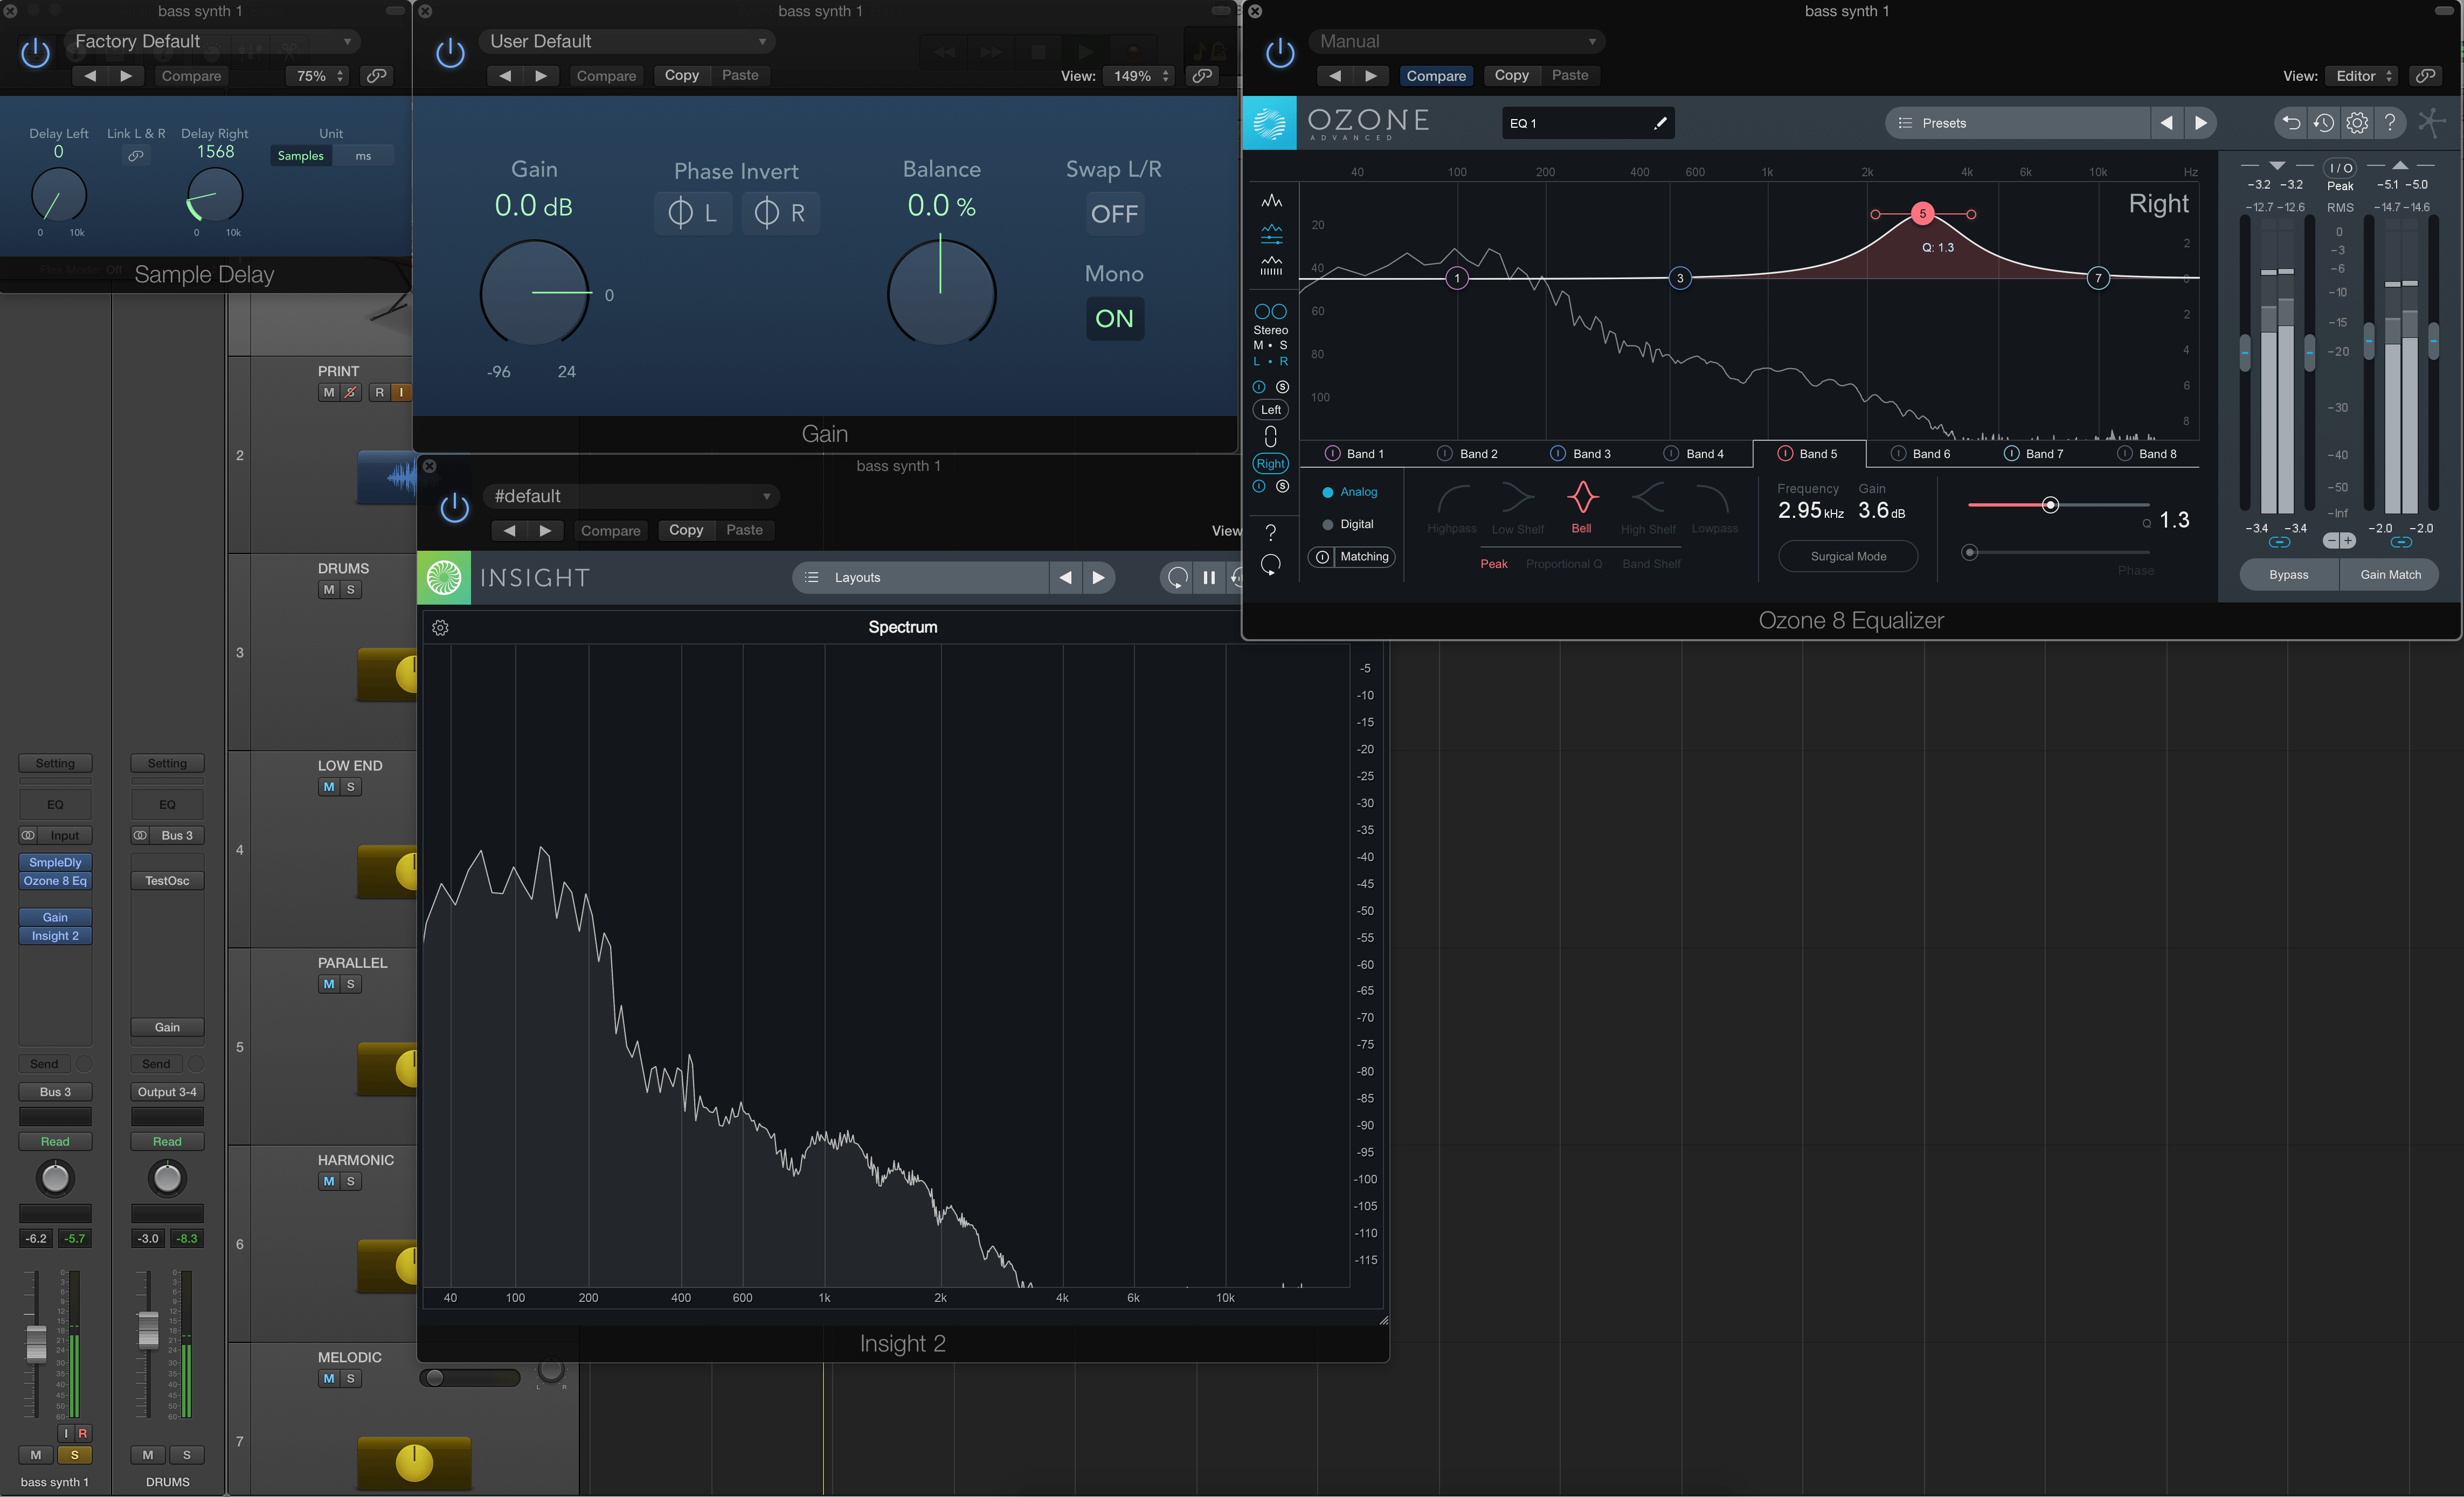
Task: Select the Digital EQ mode radio button
Action: [1327, 523]
